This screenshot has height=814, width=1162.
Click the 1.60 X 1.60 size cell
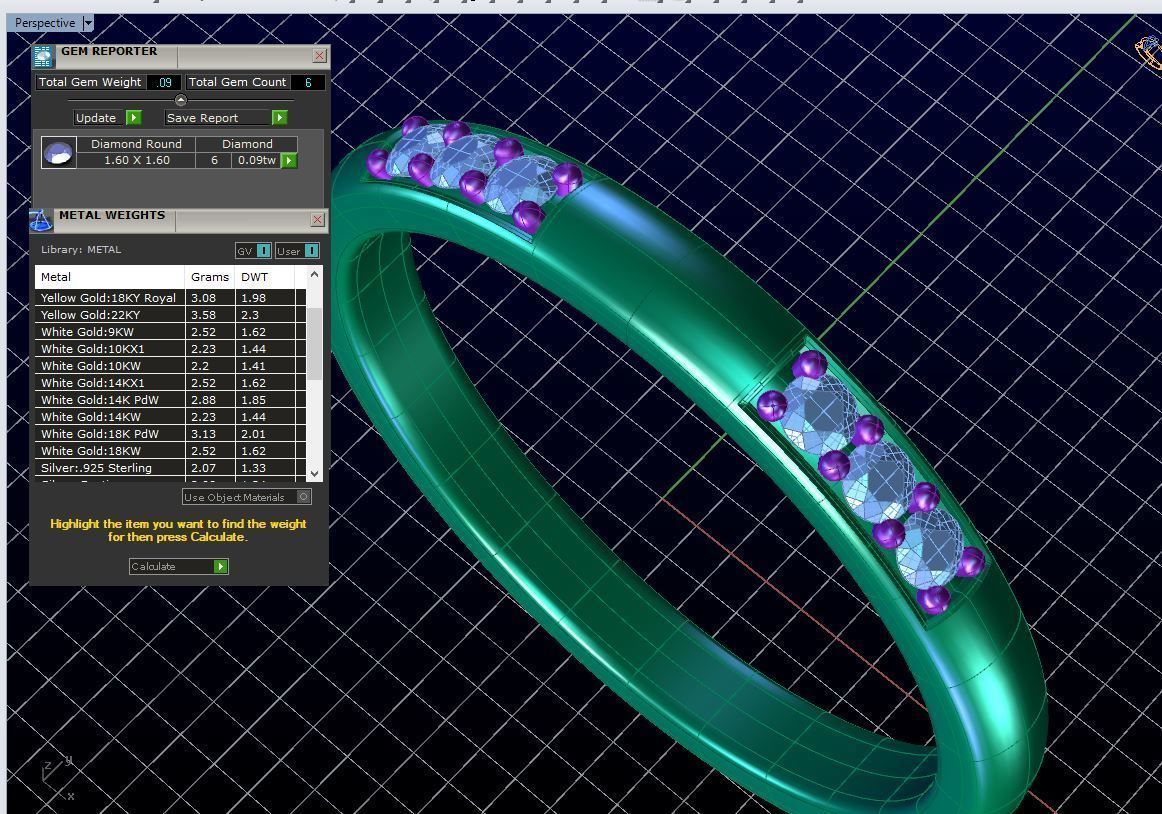click(136, 160)
